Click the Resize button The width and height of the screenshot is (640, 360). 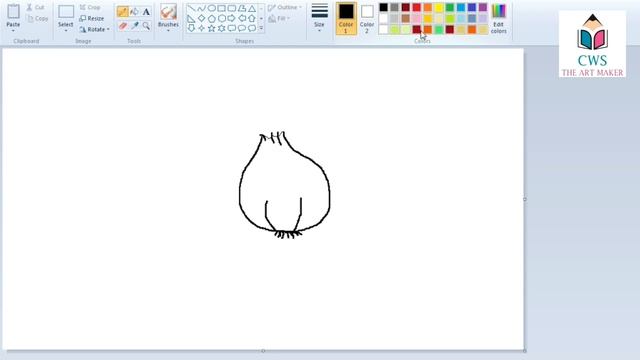92,18
